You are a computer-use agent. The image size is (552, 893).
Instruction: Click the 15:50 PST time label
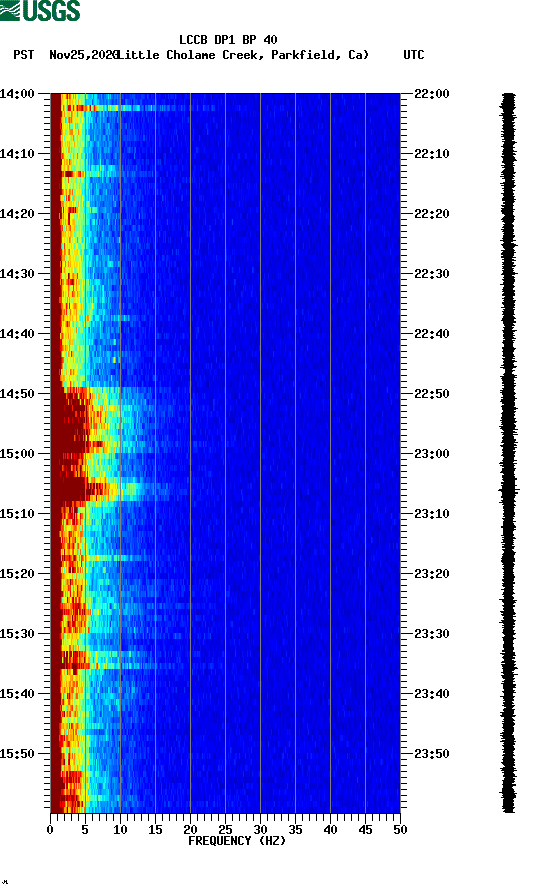click(17, 753)
